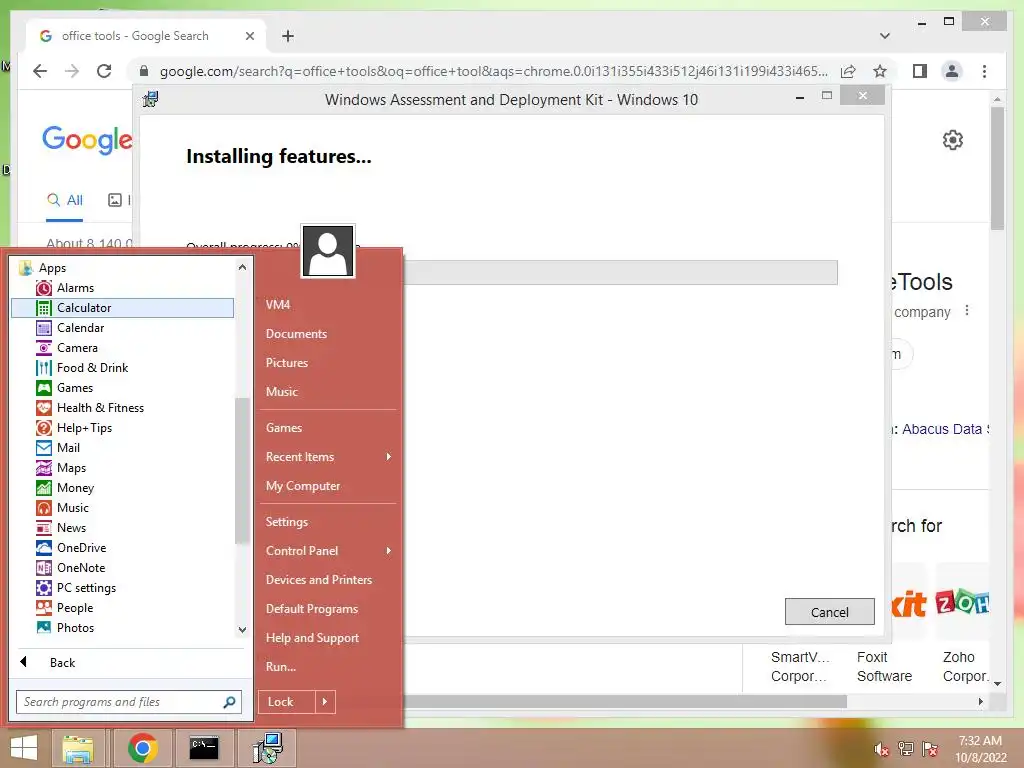
Task: Open the Camera app icon
Action: 44,348
